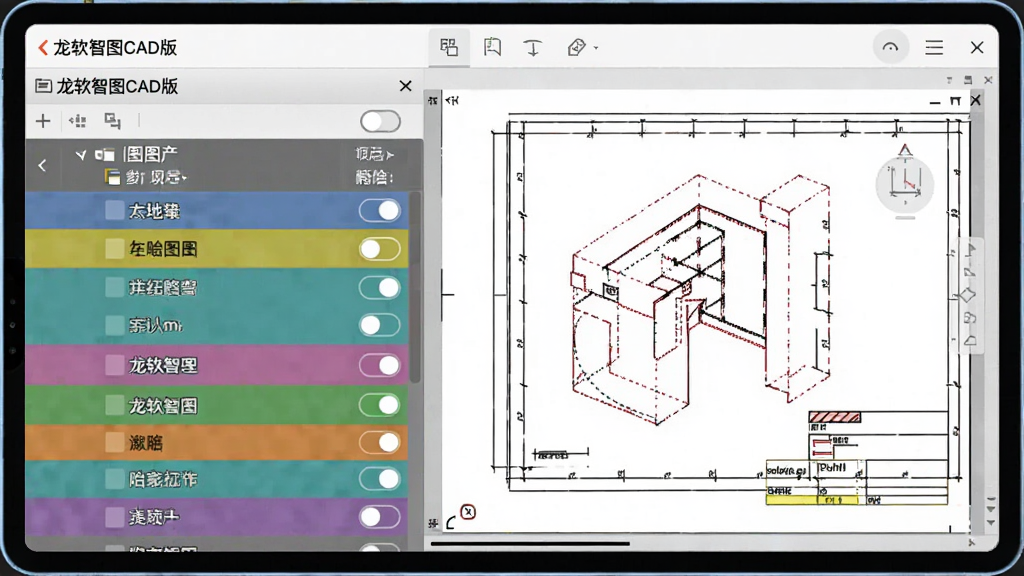Viewport: 1024px width, 576px height.
Task: Select the layer name on the yellow row
Action: (163, 249)
